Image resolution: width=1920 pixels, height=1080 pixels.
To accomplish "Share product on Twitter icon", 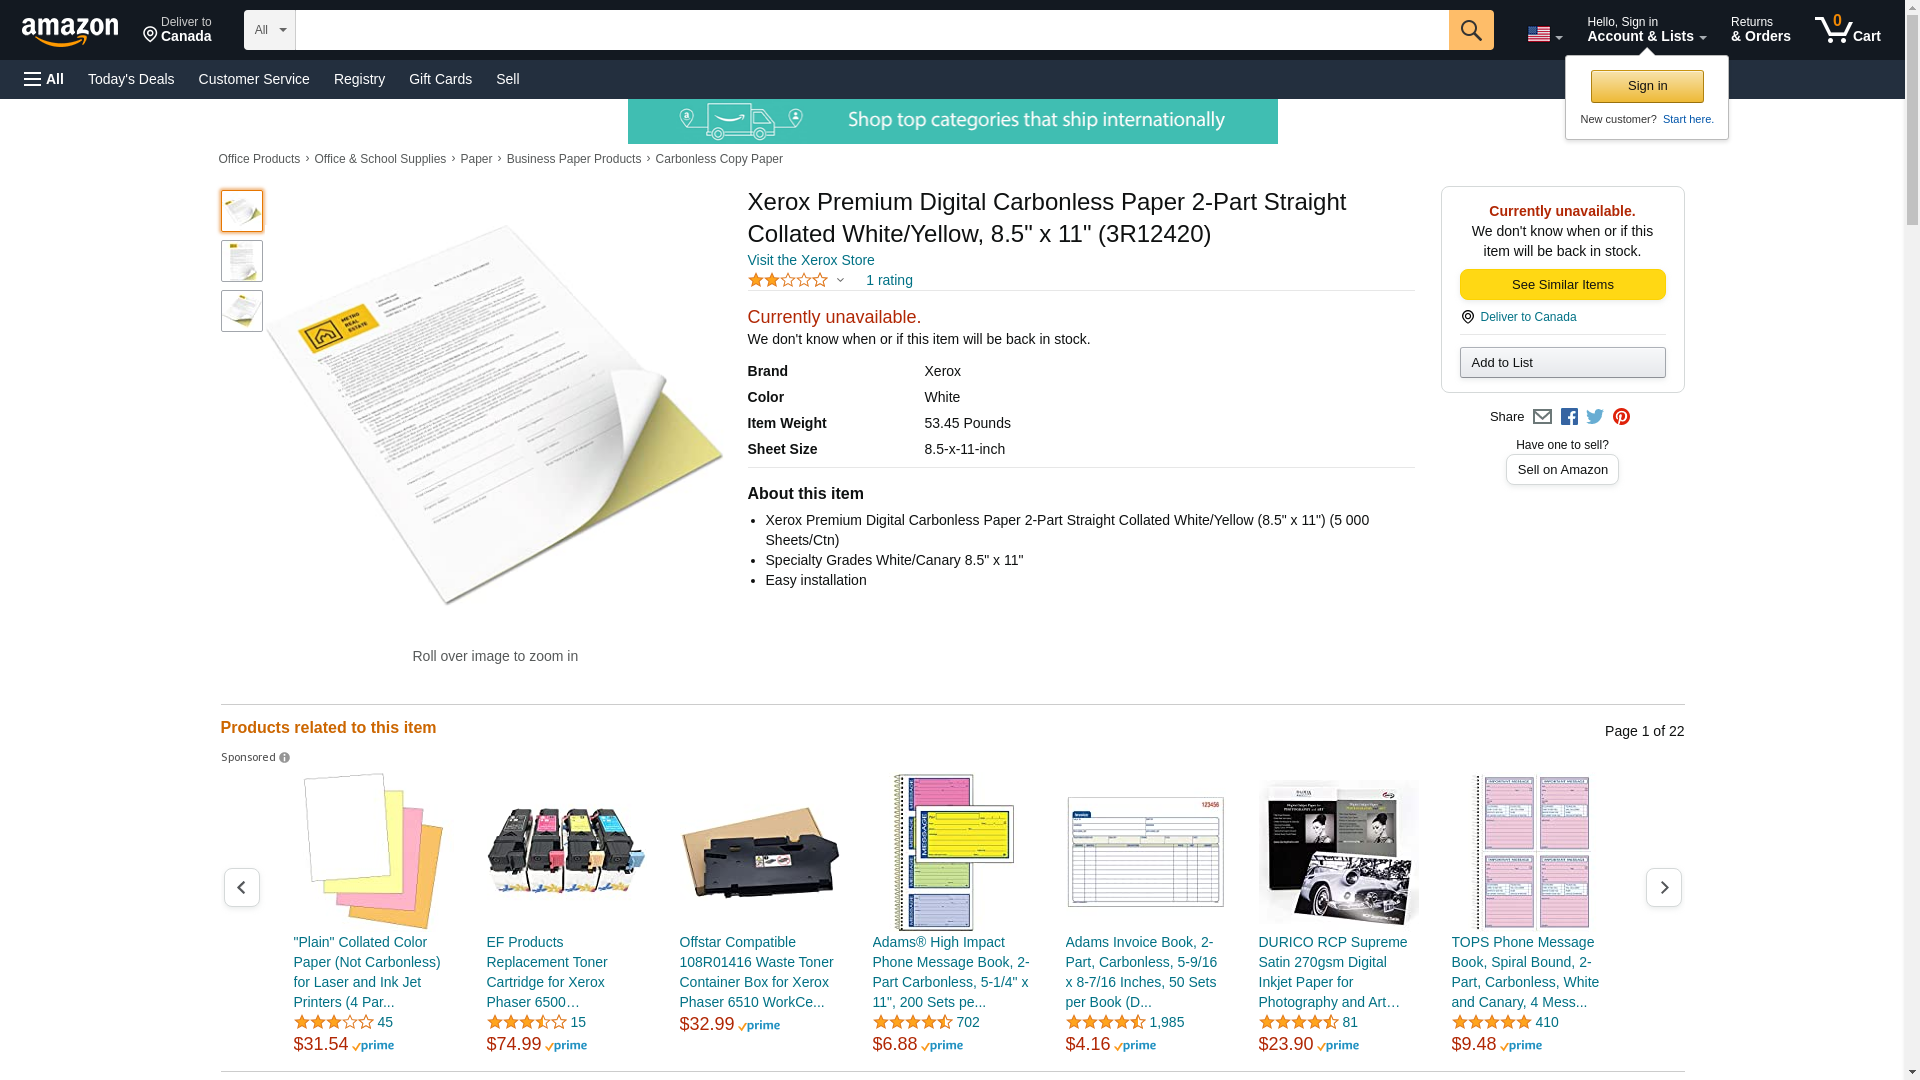I will point(1595,417).
